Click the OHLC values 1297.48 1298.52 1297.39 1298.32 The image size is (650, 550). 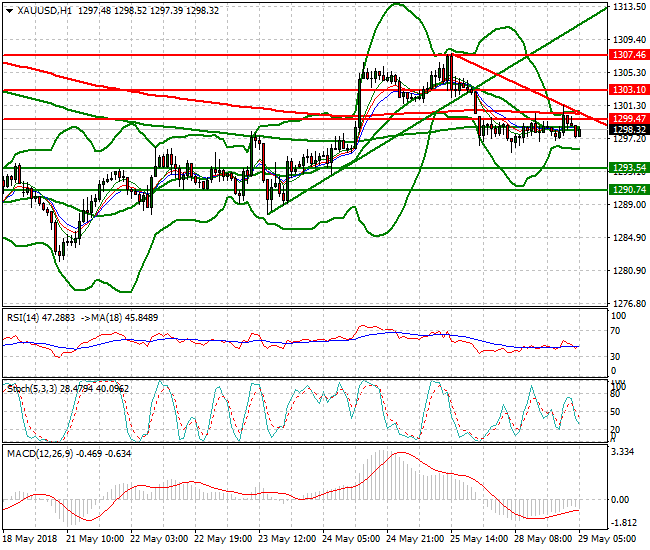coord(148,11)
